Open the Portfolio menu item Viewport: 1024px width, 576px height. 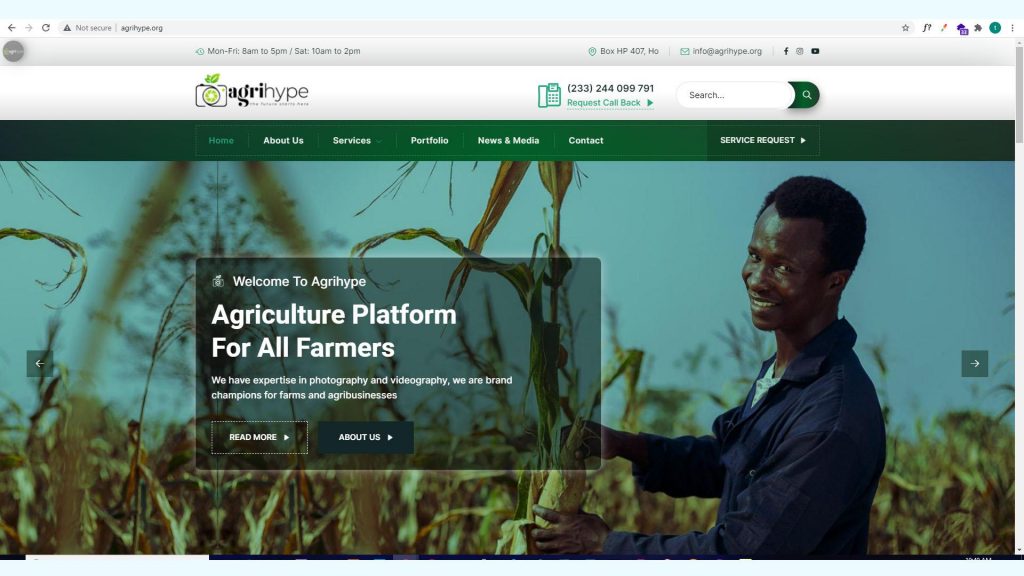[x=429, y=140]
